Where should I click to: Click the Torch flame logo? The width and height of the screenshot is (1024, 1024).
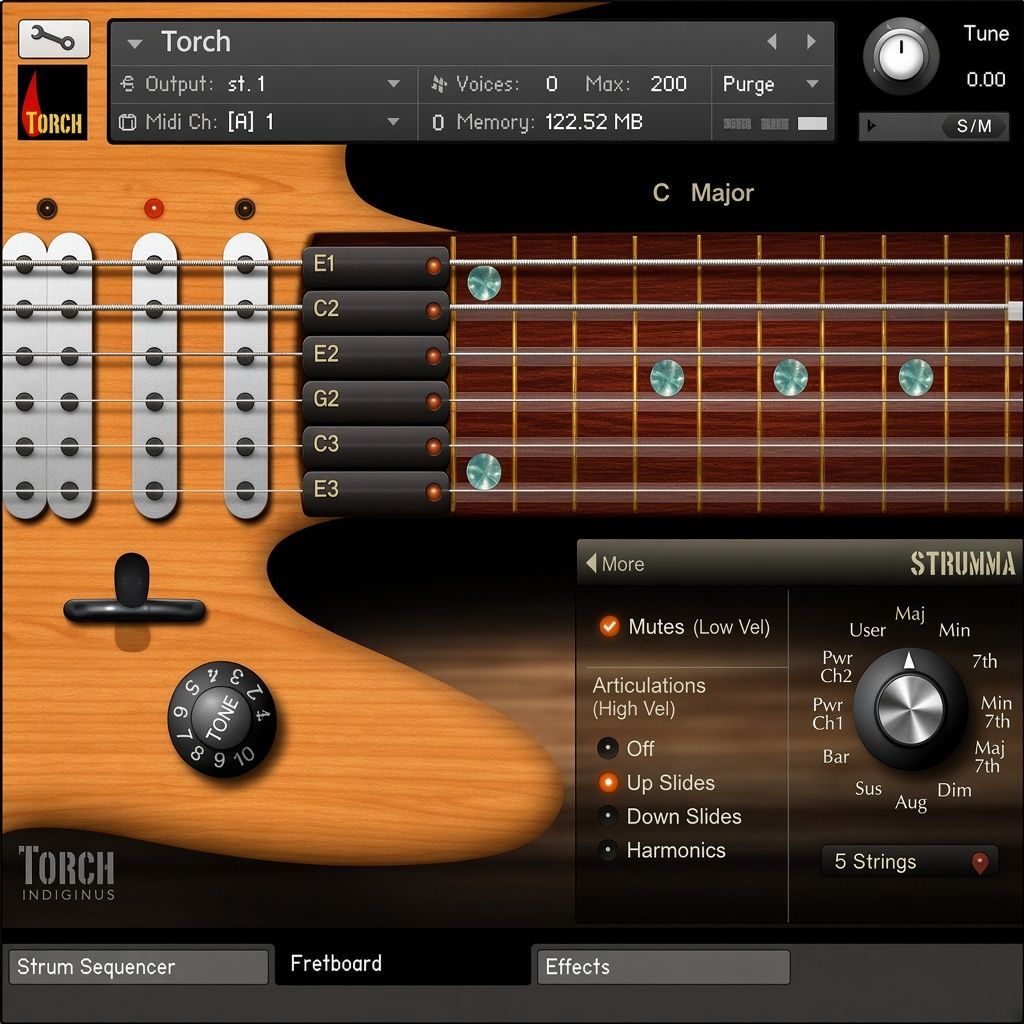pyautogui.click(x=52, y=102)
